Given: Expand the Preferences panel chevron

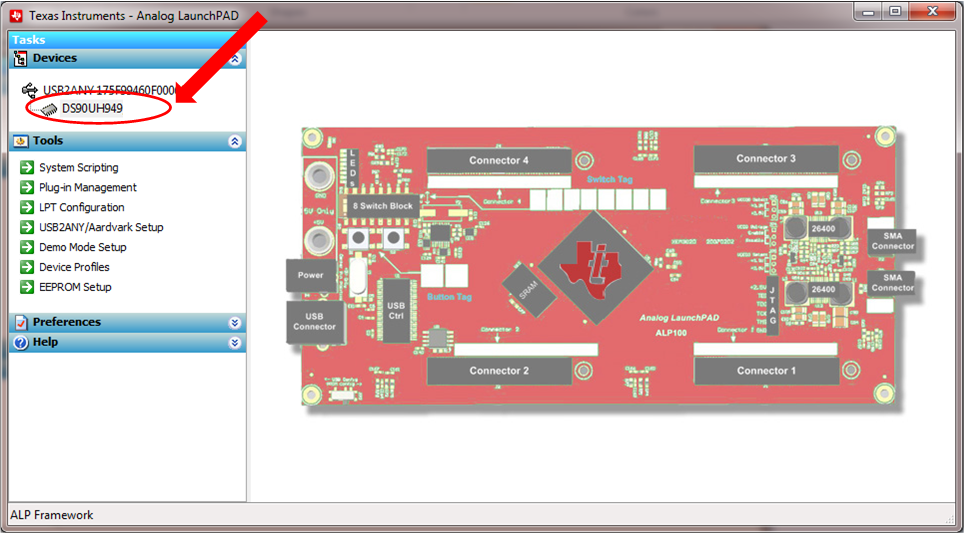Looking at the screenshot, I should (x=235, y=322).
